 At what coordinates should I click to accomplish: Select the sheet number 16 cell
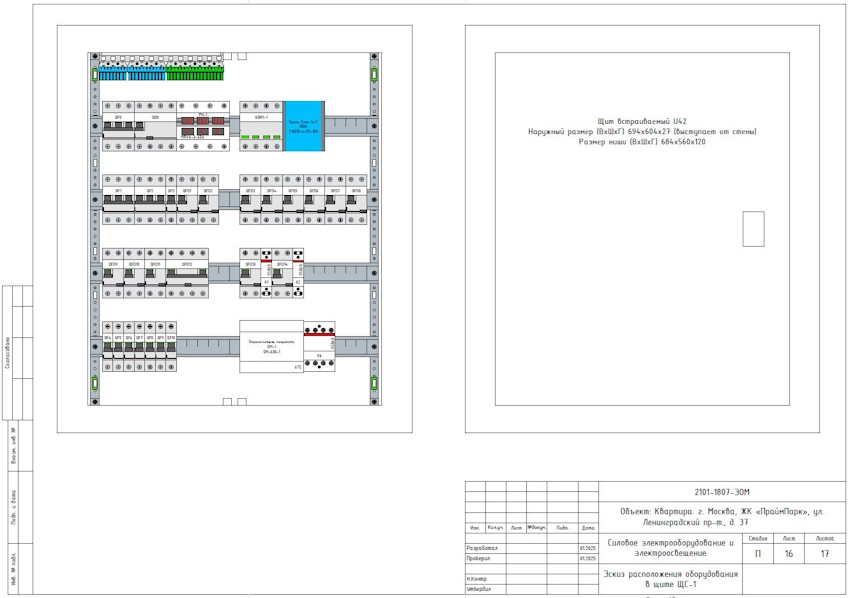click(x=788, y=554)
